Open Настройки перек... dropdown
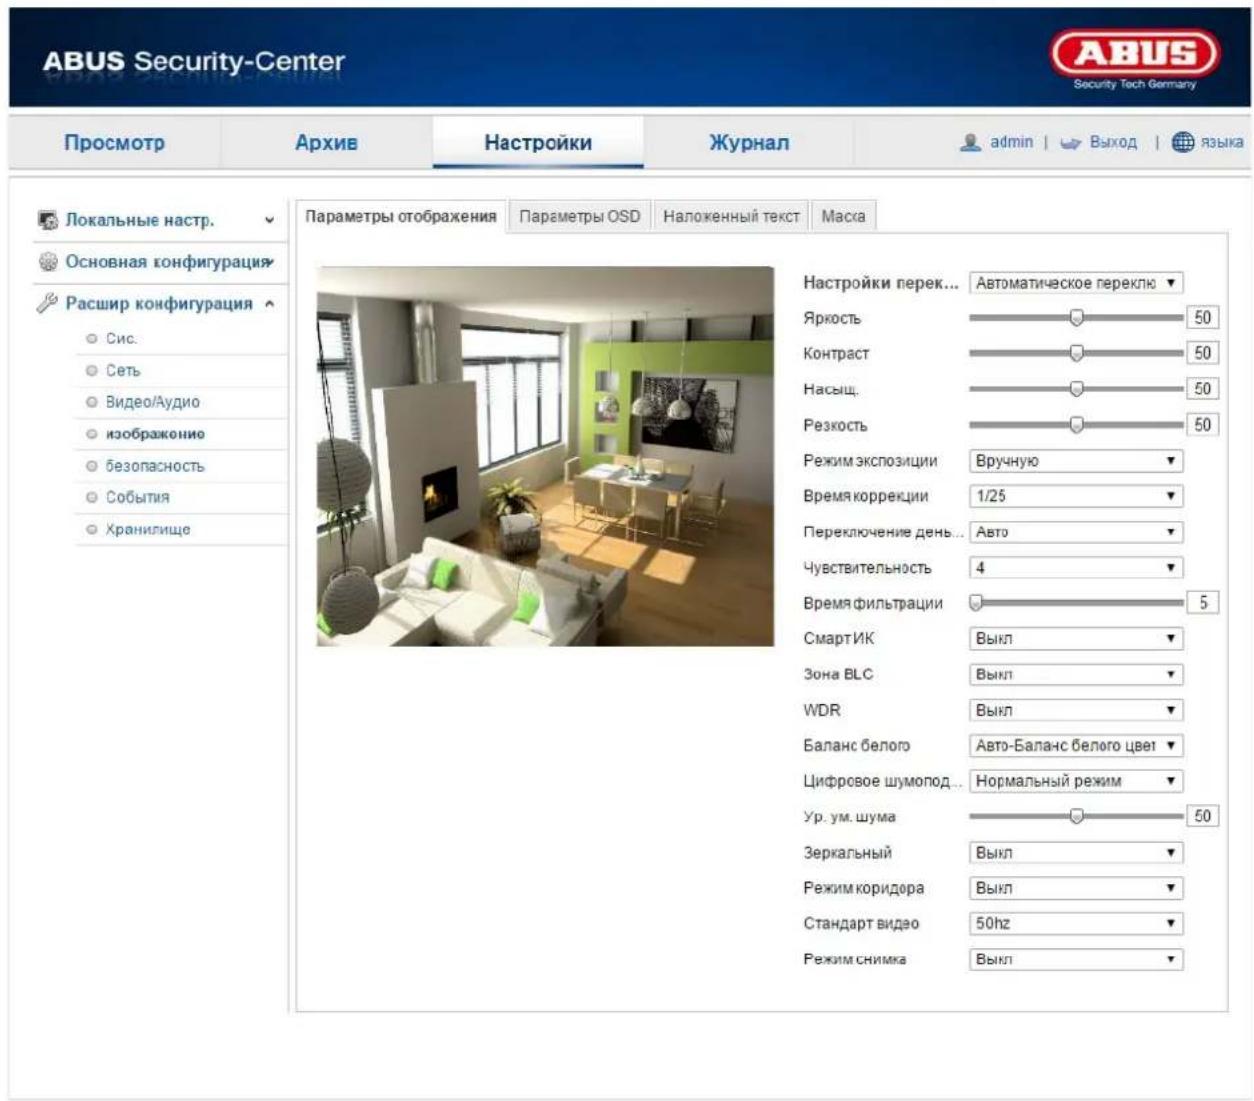 pyautogui.click(x=1076, y=283)
